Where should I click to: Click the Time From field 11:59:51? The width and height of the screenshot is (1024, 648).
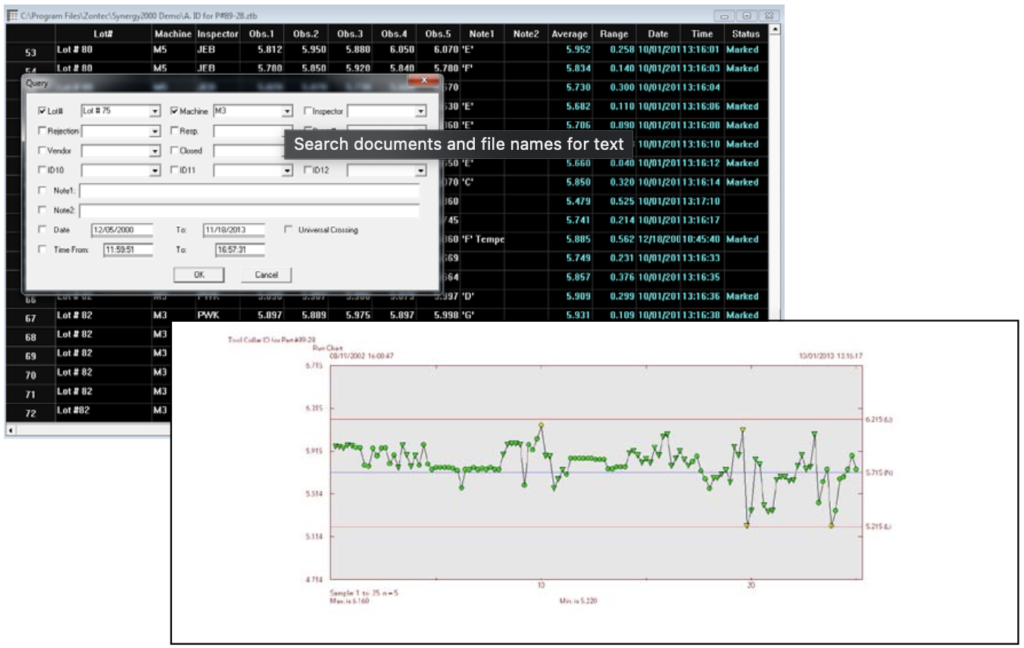[128, 250]
